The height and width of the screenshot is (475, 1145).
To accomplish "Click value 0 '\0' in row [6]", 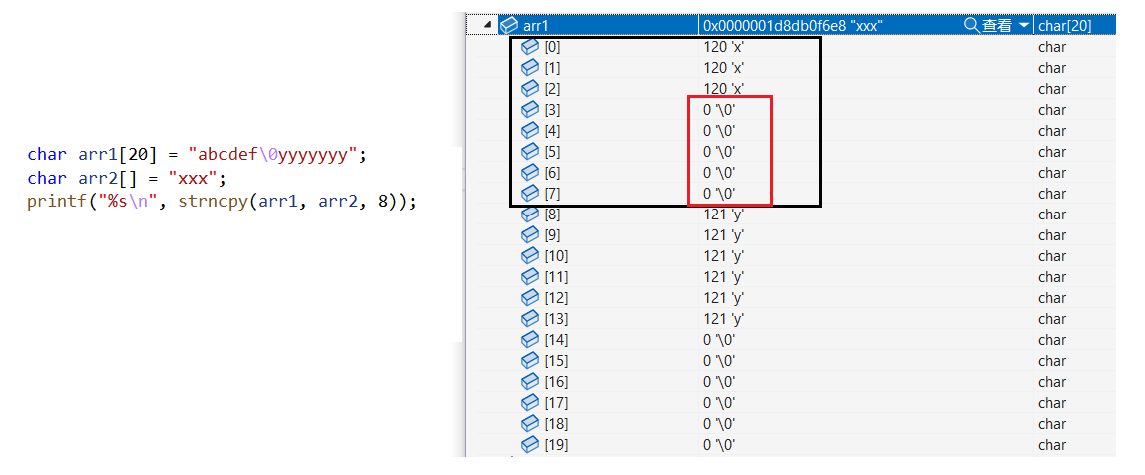I will point(719,172).
